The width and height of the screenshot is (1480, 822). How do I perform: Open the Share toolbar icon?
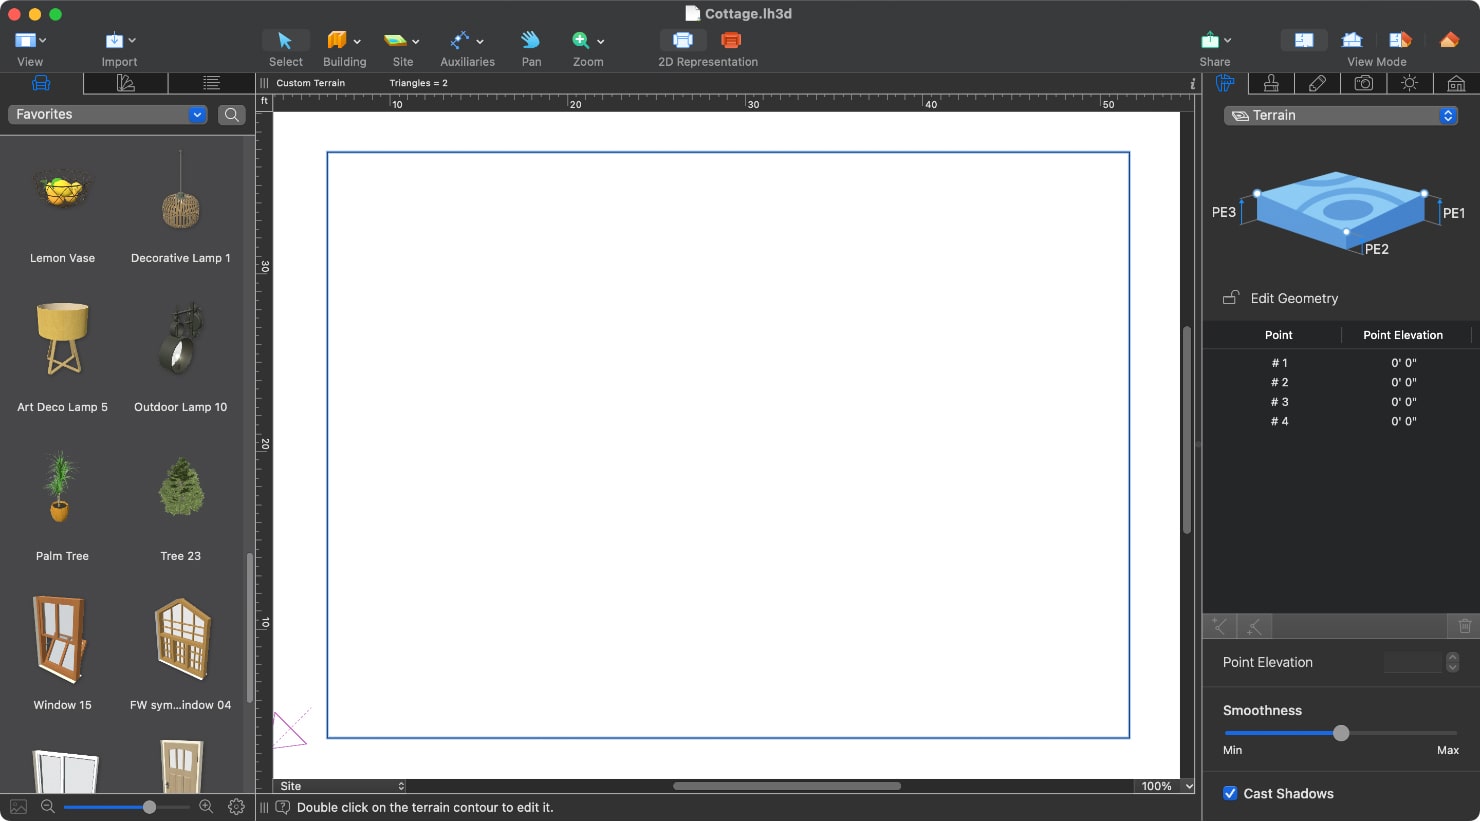point(1210,40)
